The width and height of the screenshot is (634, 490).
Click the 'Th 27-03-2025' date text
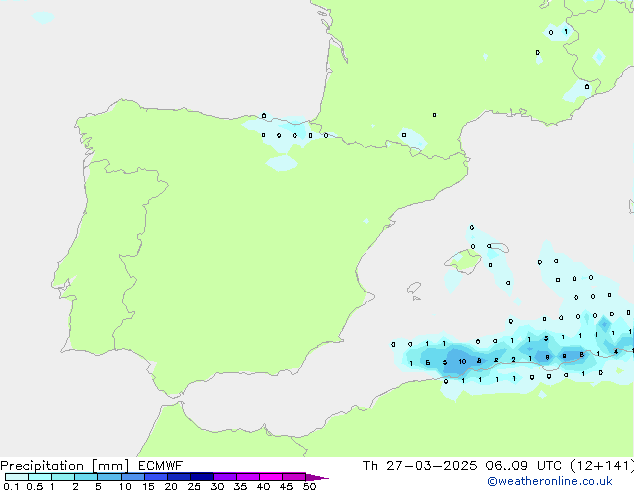tap(420, 466)
